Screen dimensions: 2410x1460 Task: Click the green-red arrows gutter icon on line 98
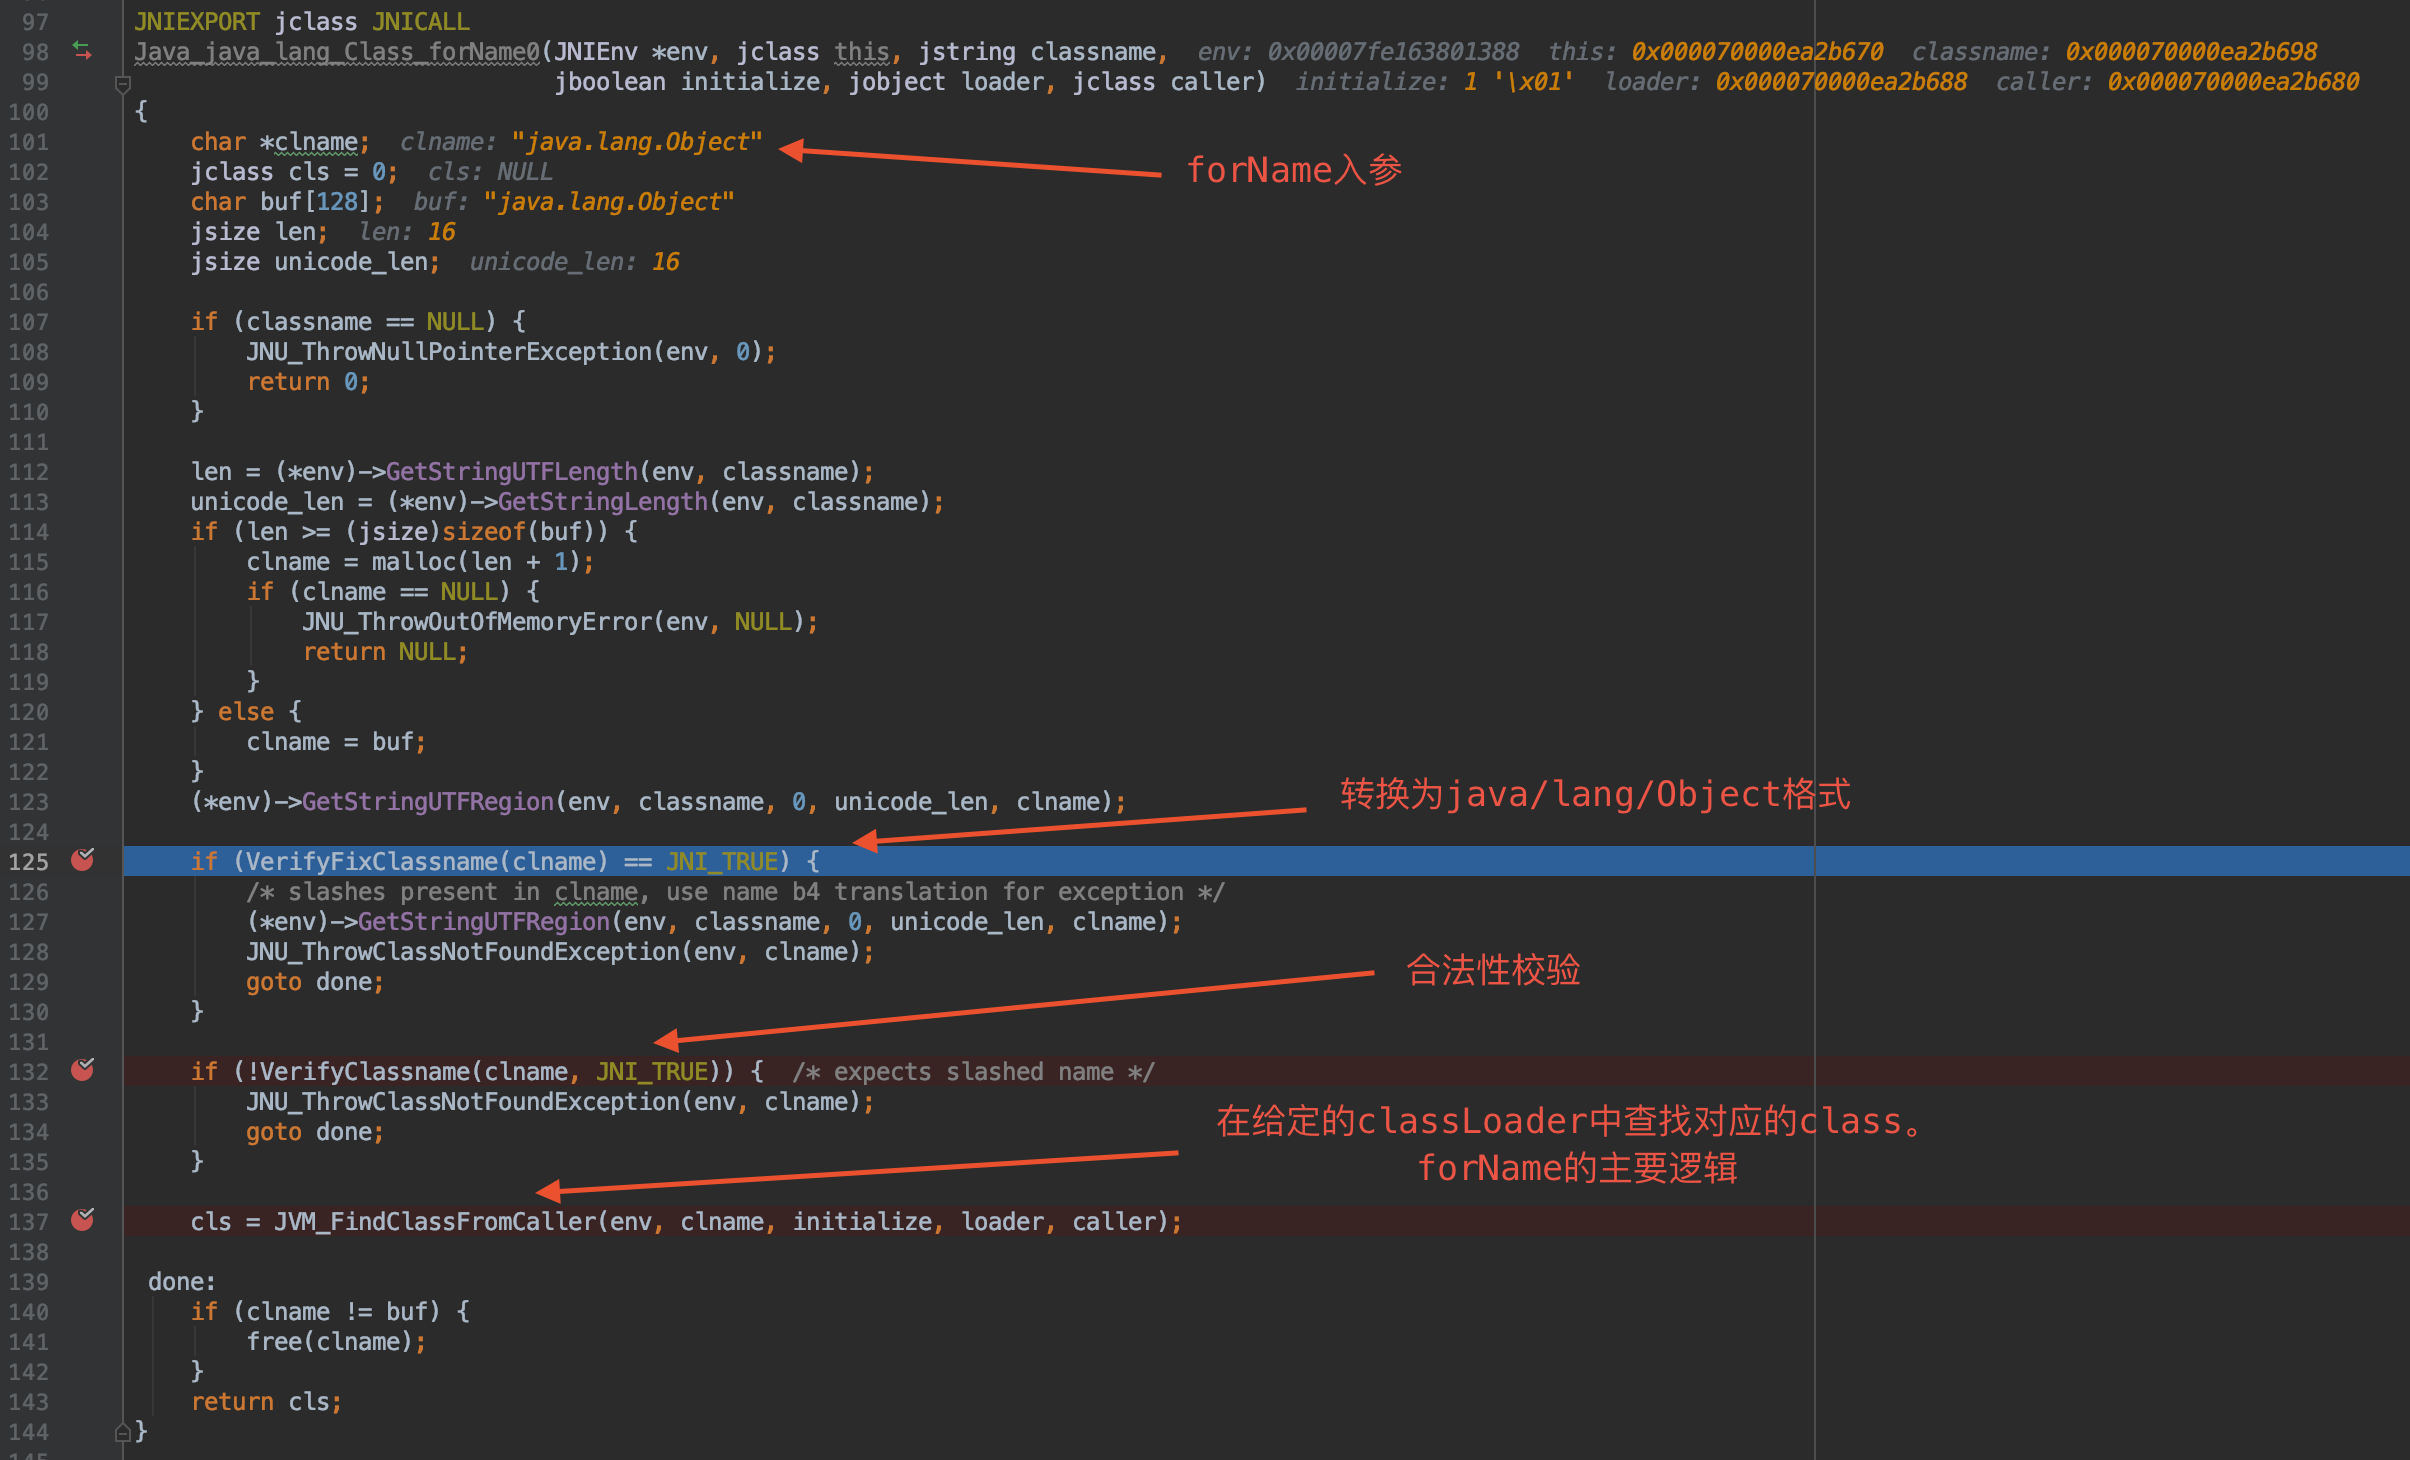[82, 51]
